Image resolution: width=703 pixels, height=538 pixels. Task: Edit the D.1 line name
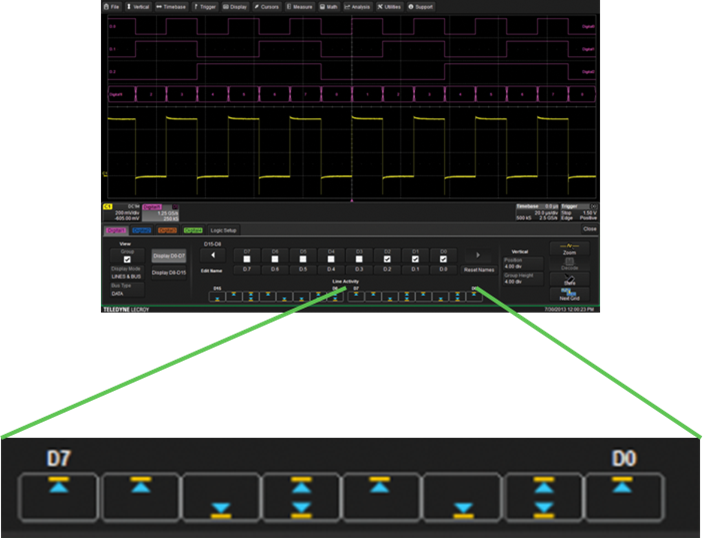coord(415,269)
